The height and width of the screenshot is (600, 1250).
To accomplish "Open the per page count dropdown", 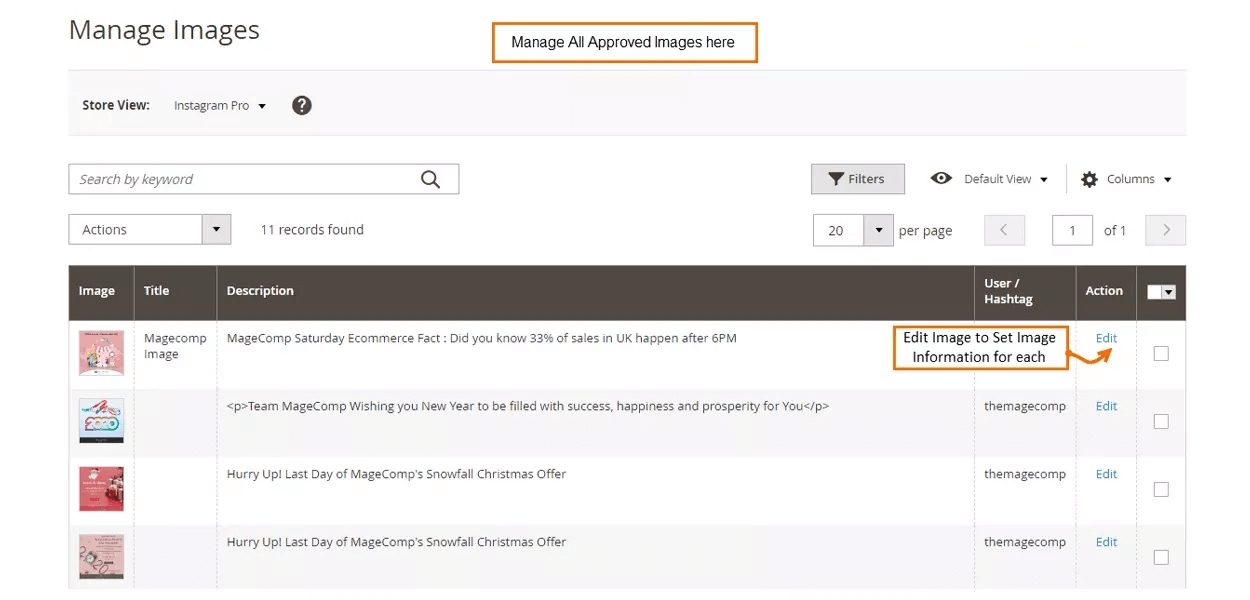I will coord(878,230).
